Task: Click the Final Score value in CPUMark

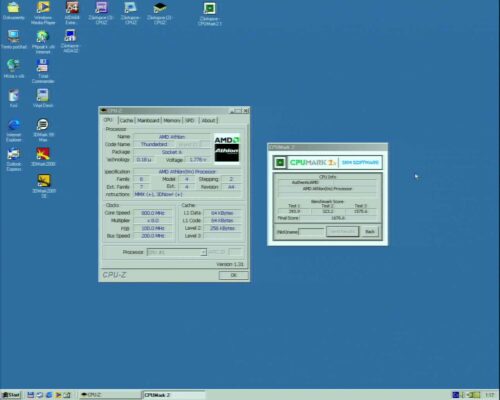Action: [338, 218]
